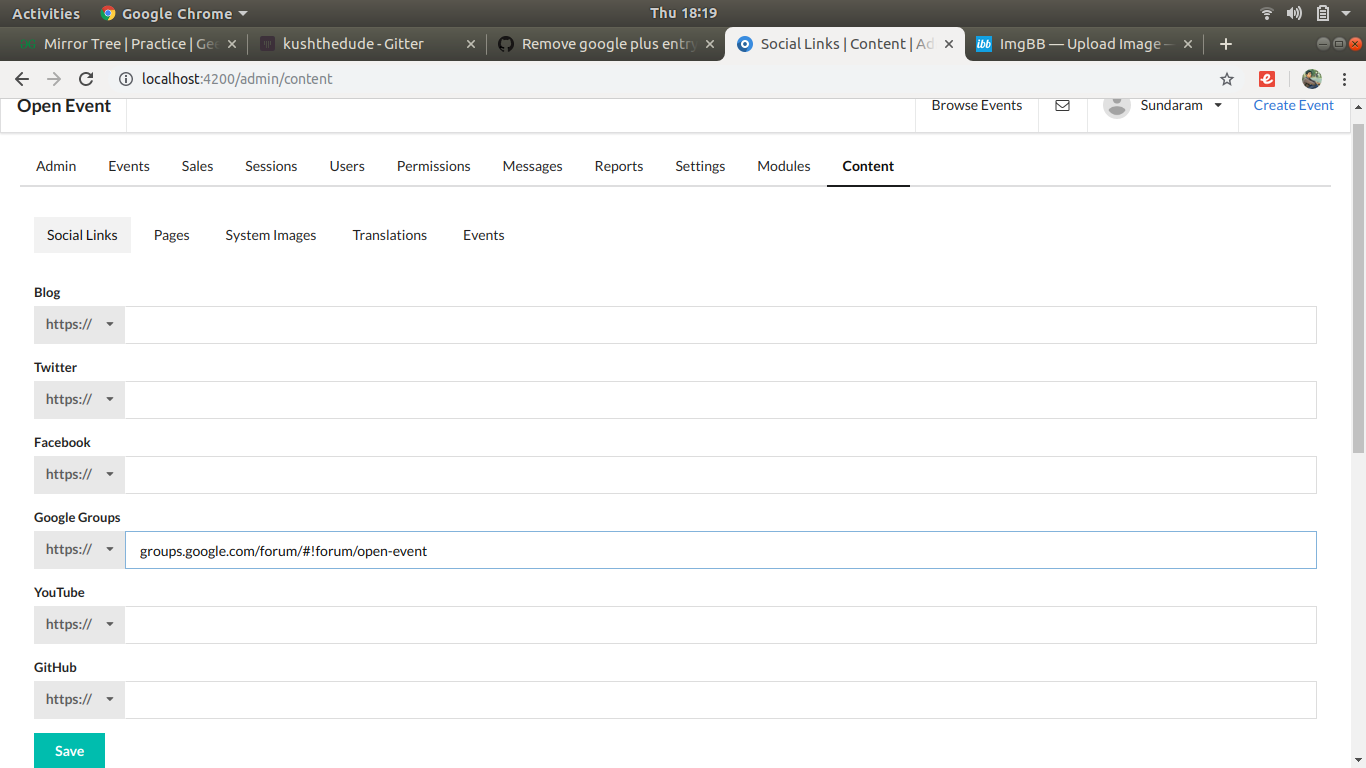Viewport: 1366px width, 768px height.
Task: Select the Social Links sub-tab
Action: (x=82, y=235)
